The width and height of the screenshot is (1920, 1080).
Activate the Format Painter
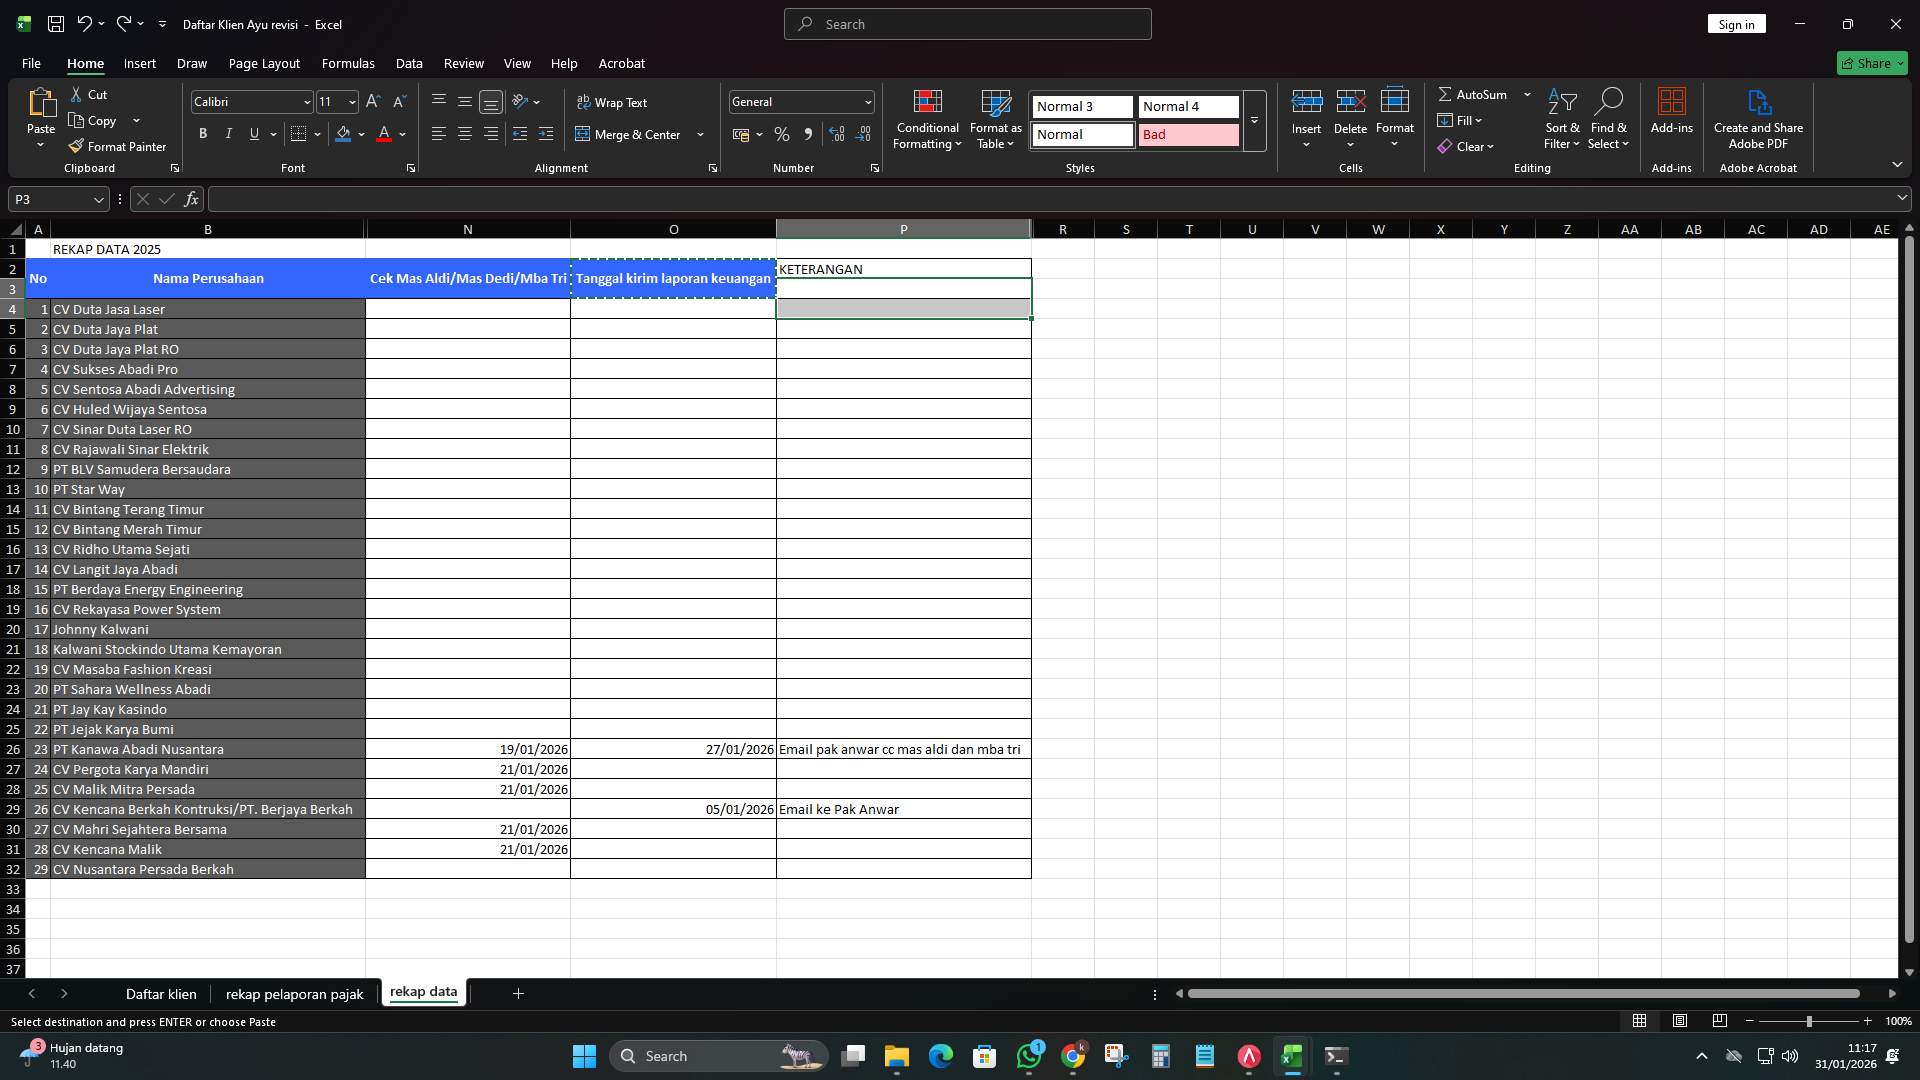coord(118,146)
